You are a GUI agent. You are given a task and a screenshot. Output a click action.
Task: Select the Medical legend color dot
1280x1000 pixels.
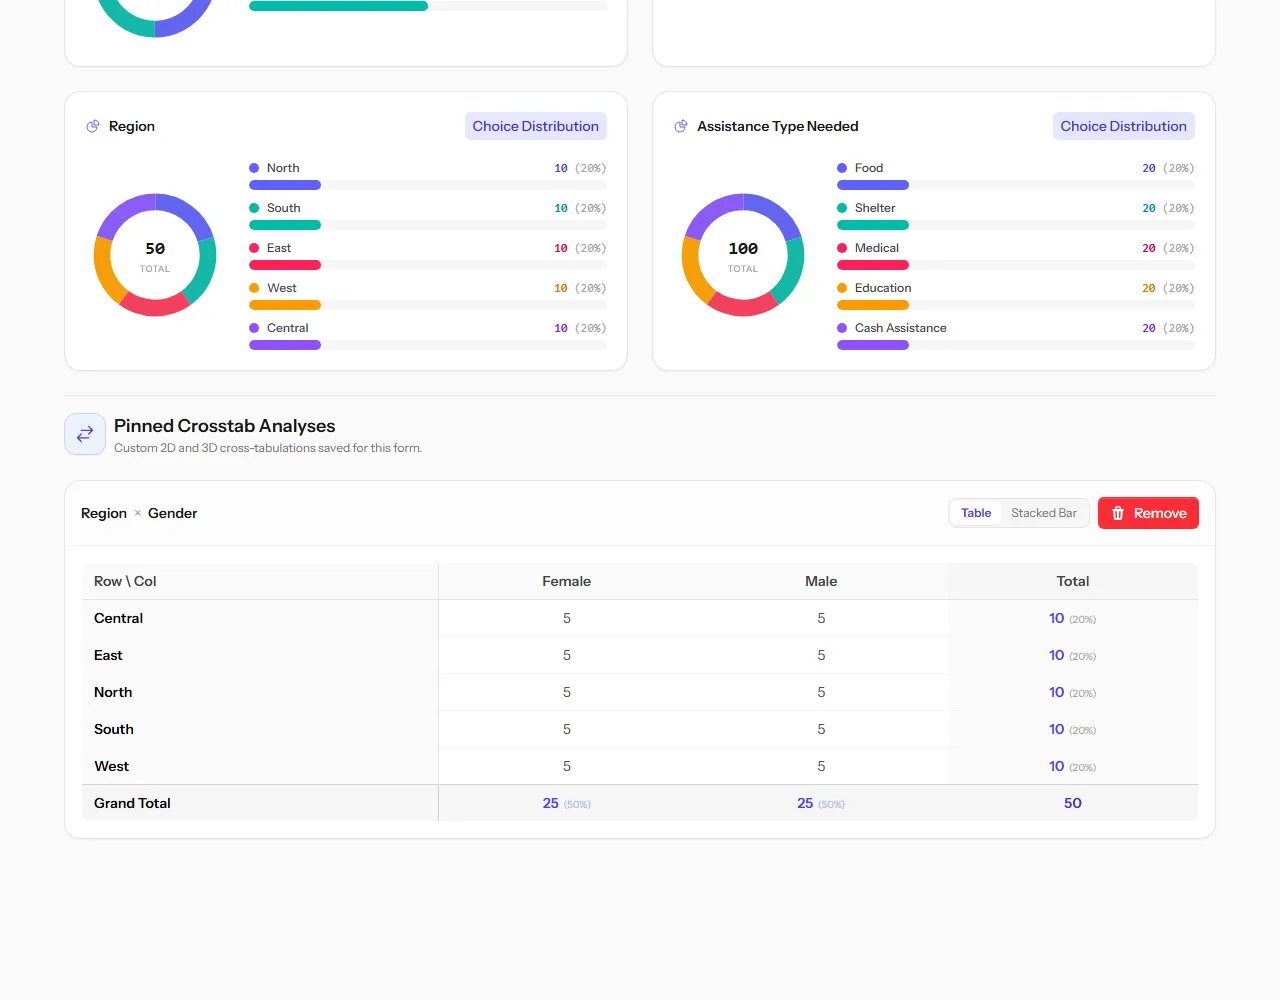842,248
